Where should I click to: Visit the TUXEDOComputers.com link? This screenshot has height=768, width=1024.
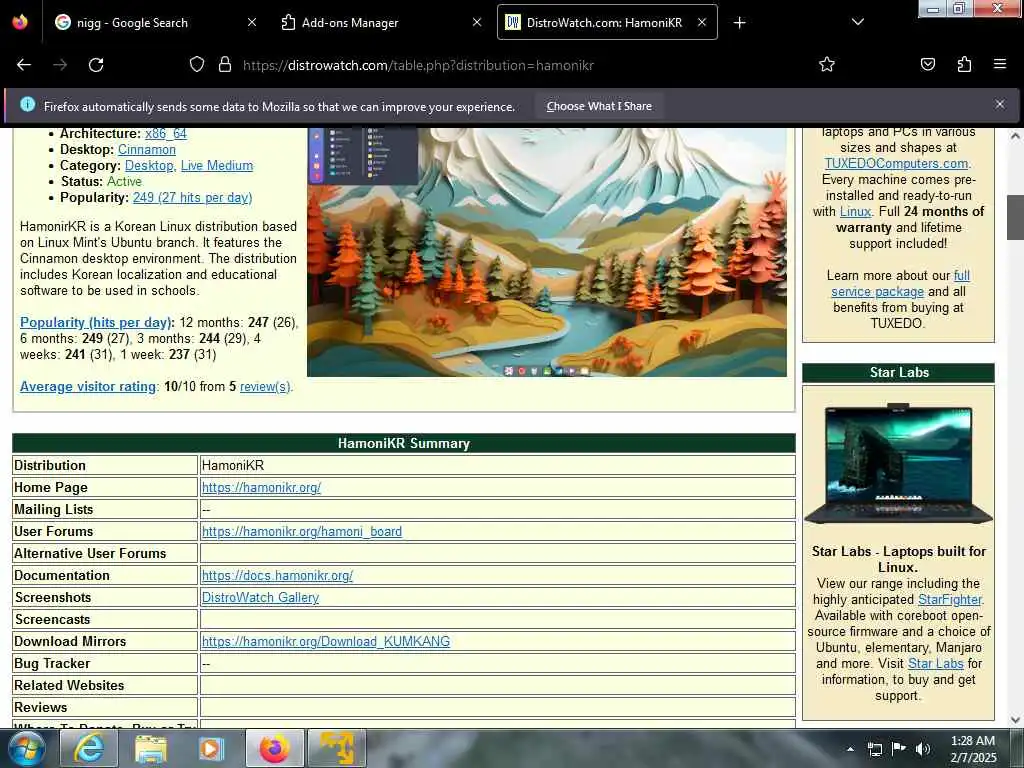[x=896, y=163]
